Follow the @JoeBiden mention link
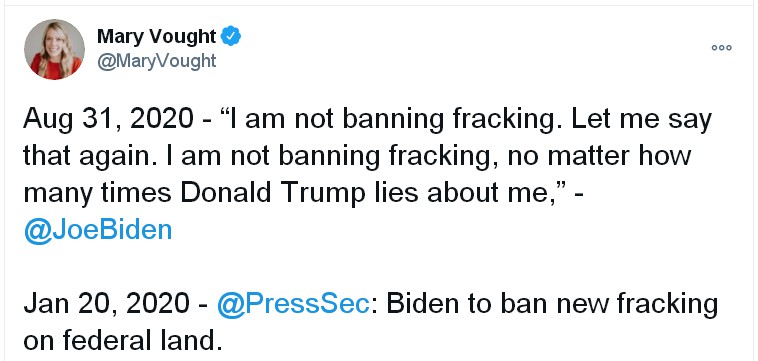The image size is (758, 361). [x=98, y=230]
